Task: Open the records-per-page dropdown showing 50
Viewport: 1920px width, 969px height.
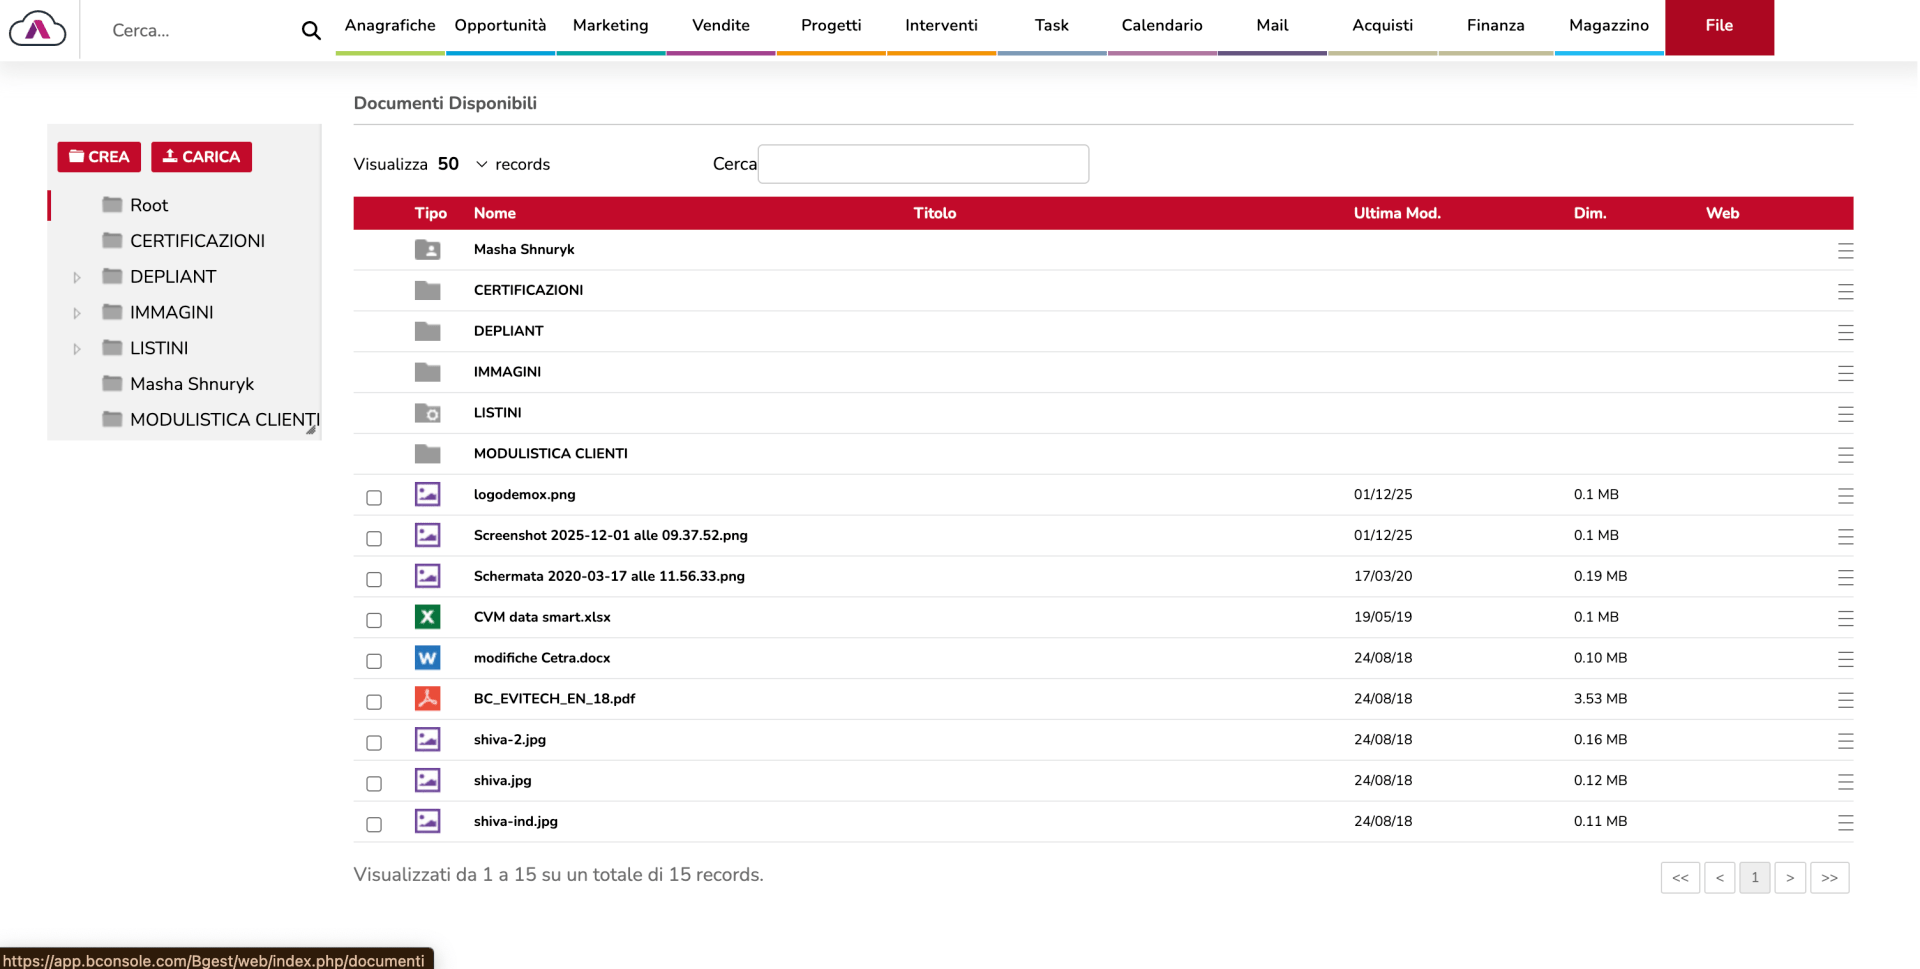Action: click(463, 164)
